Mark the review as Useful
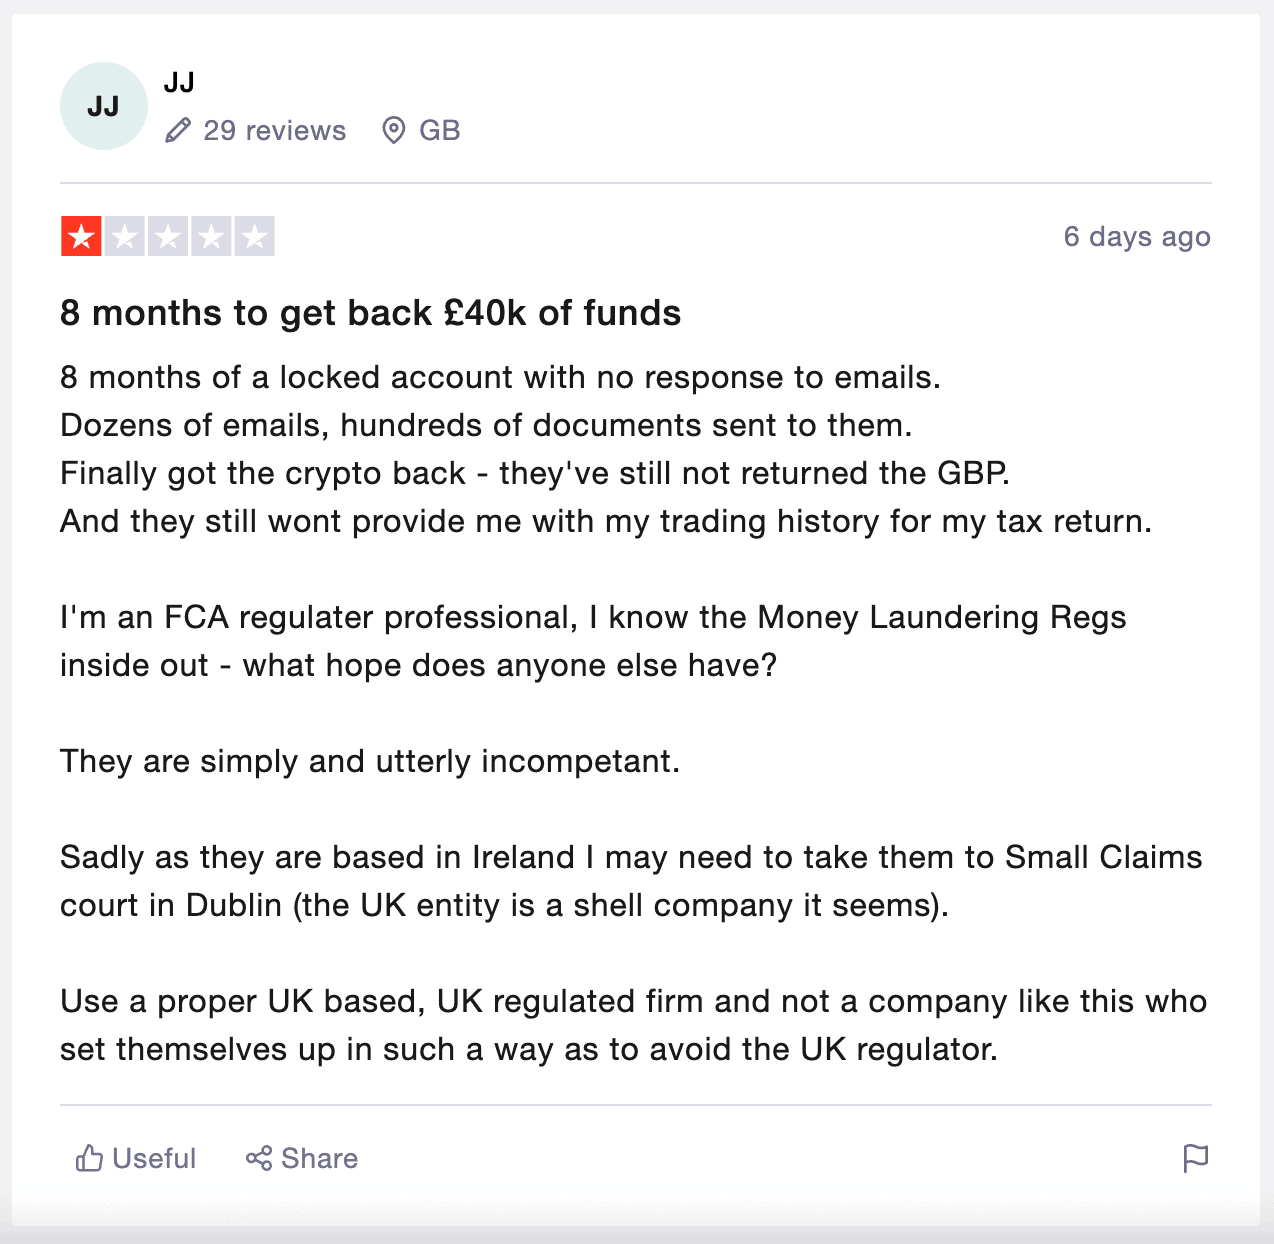This screenshot has width=1274, height=1244. click(154, 1158)
